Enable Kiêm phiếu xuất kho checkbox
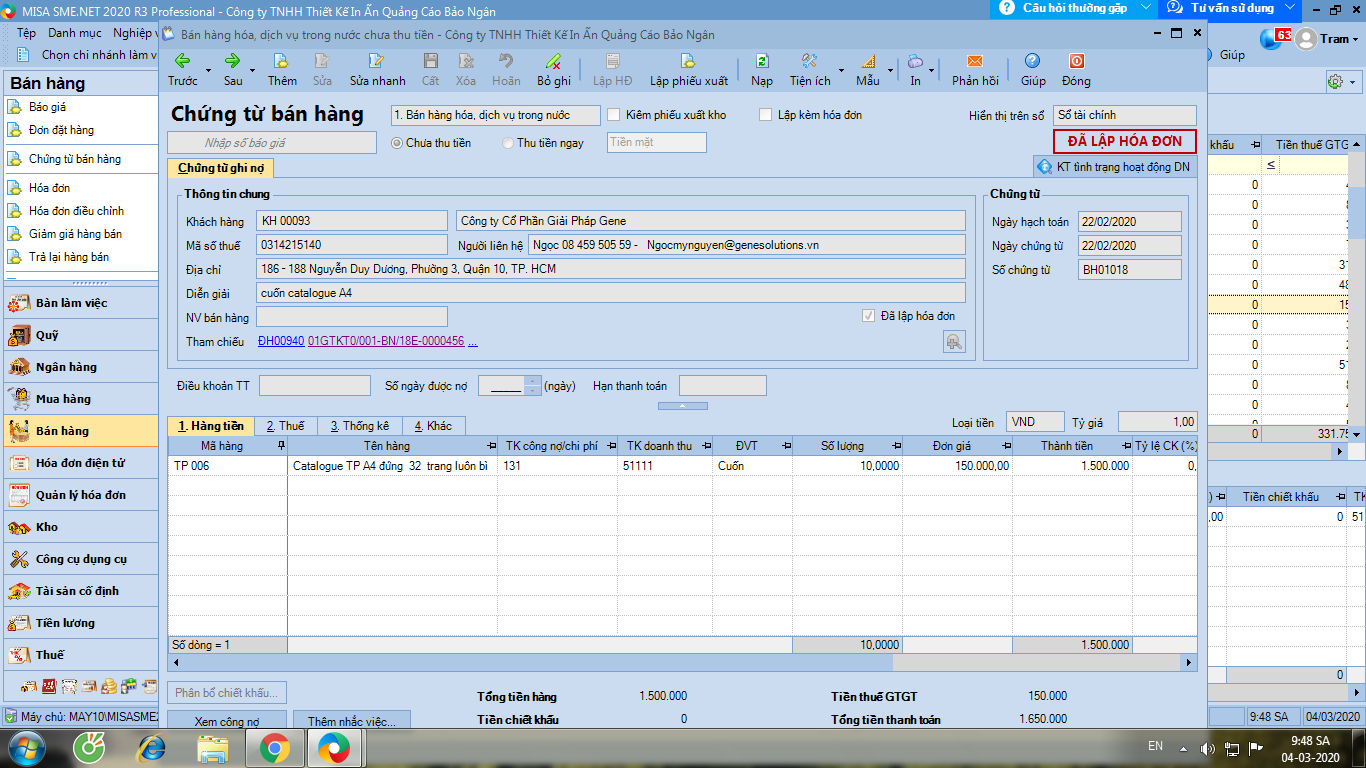This screenshot has height=768, width=1366. pyautogui.click(x=615, y=115)
